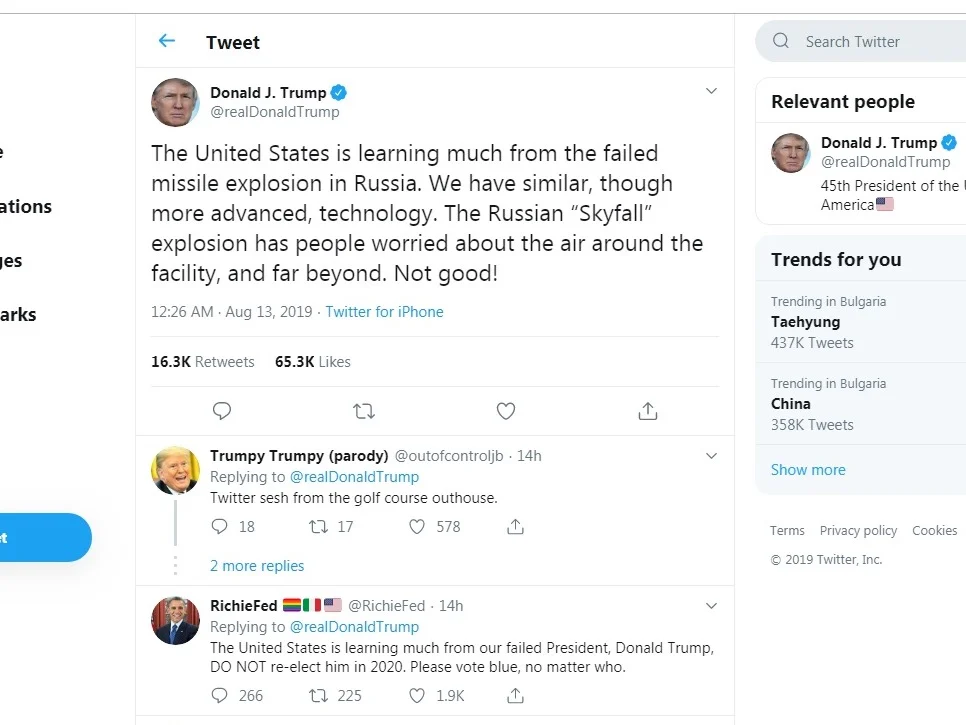
Task: Focus the Search Twitter field
Action: [x=861, y=41]
